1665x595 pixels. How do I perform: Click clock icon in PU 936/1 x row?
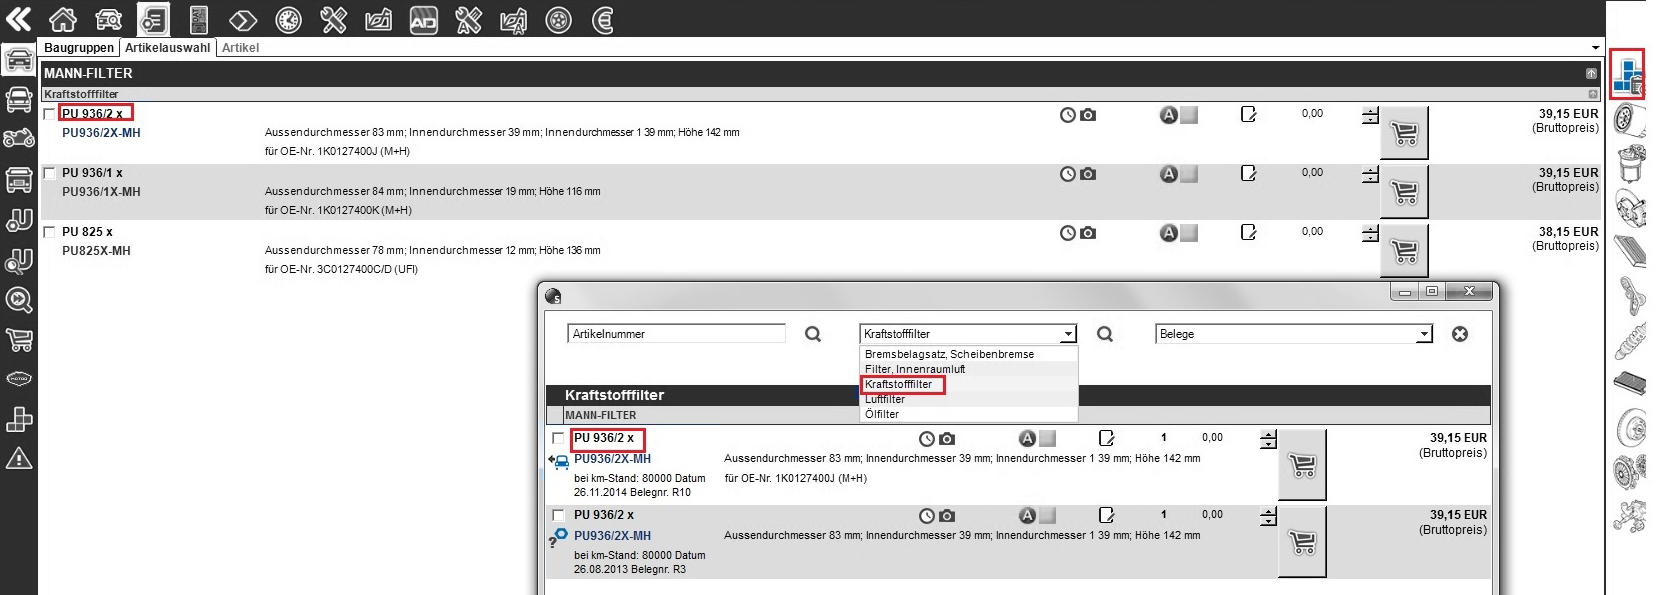1068,174
